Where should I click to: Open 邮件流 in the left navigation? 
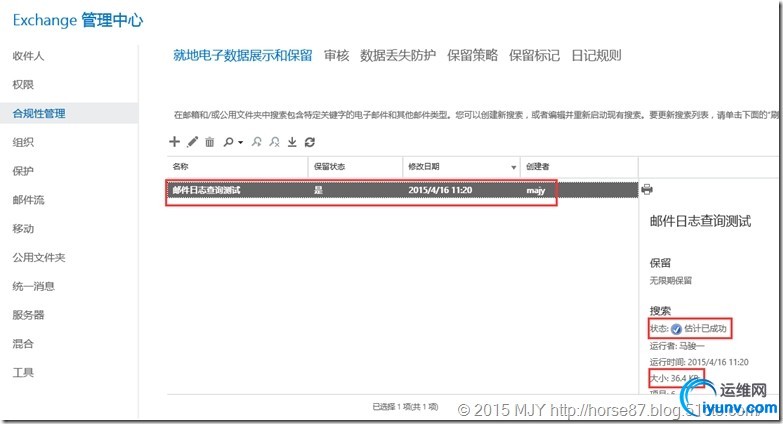click(x=28, y=200)
